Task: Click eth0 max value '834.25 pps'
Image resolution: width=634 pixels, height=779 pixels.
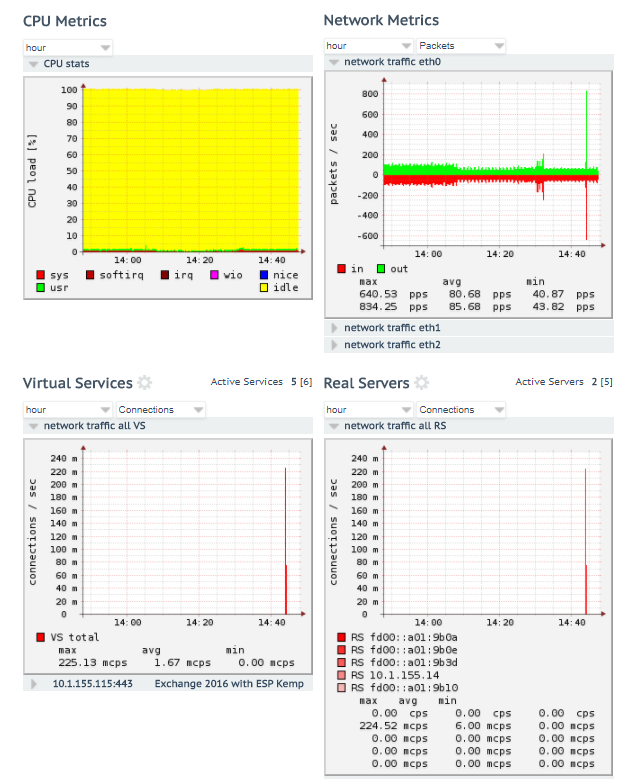Action: [394, 307]
